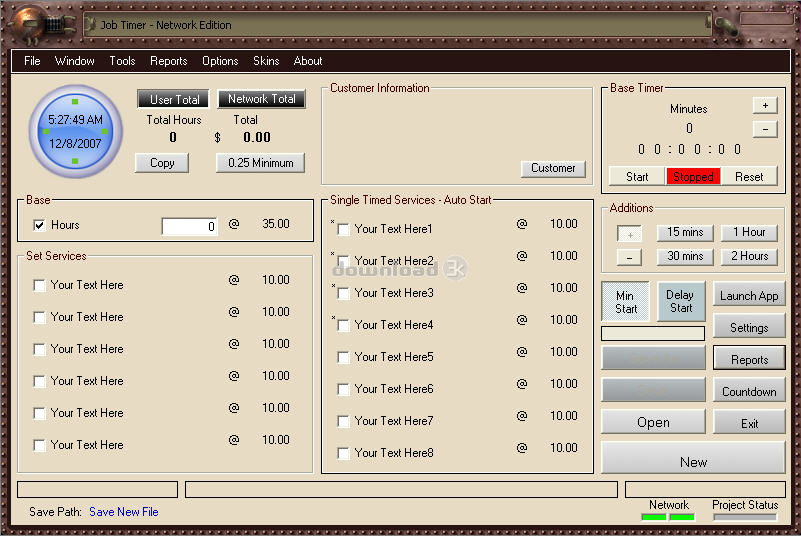Click the Launch App button
This screenshot has height=536, width=801.
tap(749, 295)
